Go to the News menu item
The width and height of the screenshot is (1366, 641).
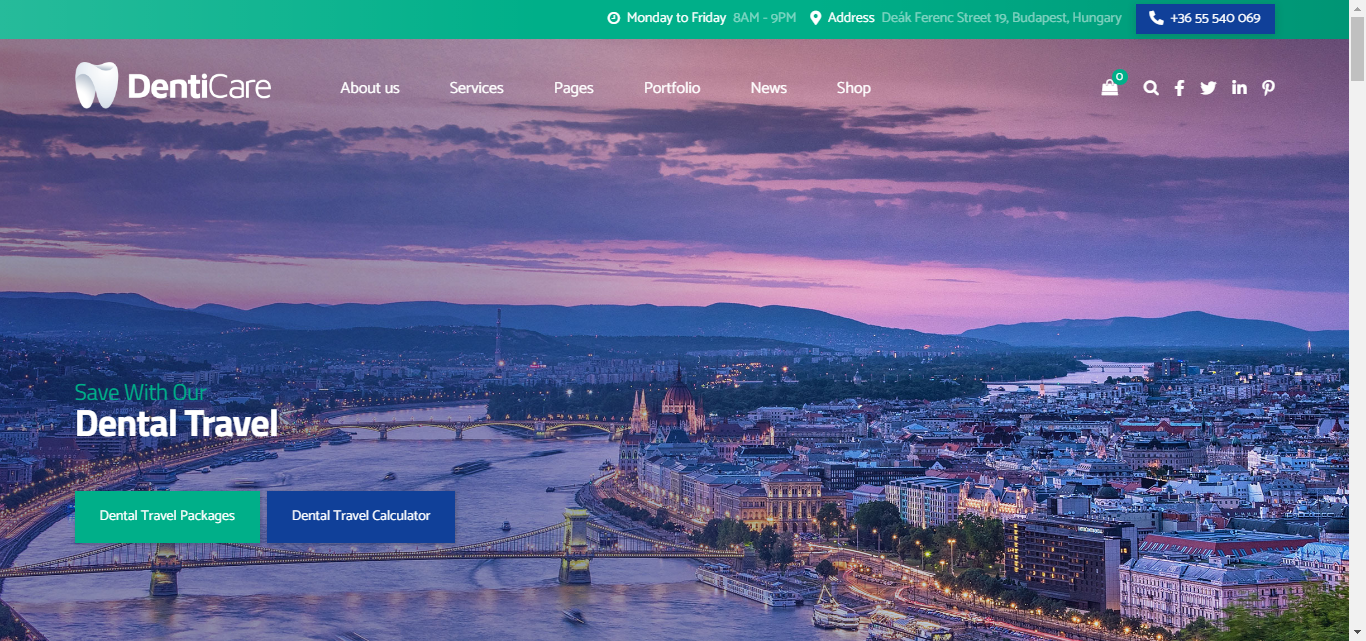click(x=768, y=88)
